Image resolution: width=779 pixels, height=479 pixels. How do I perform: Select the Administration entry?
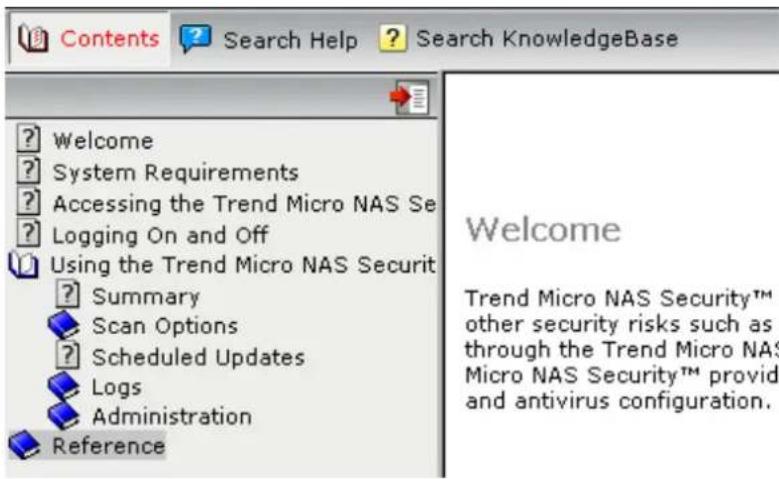point(171,416)
